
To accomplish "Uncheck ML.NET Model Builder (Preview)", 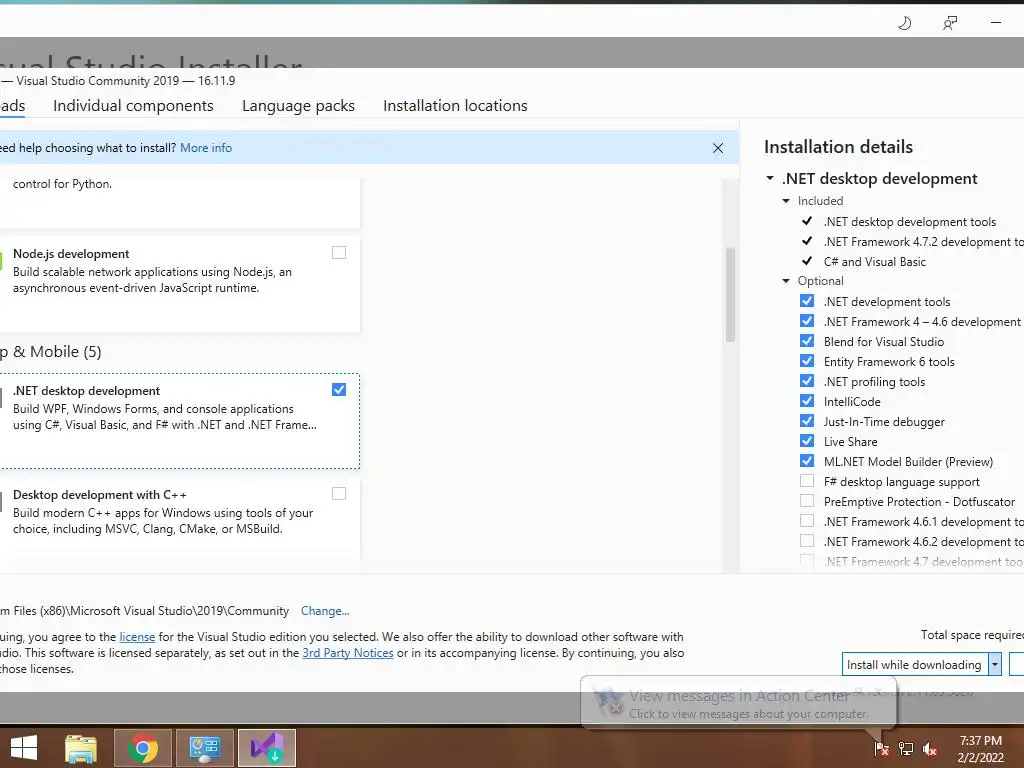I will pos(807,461).
